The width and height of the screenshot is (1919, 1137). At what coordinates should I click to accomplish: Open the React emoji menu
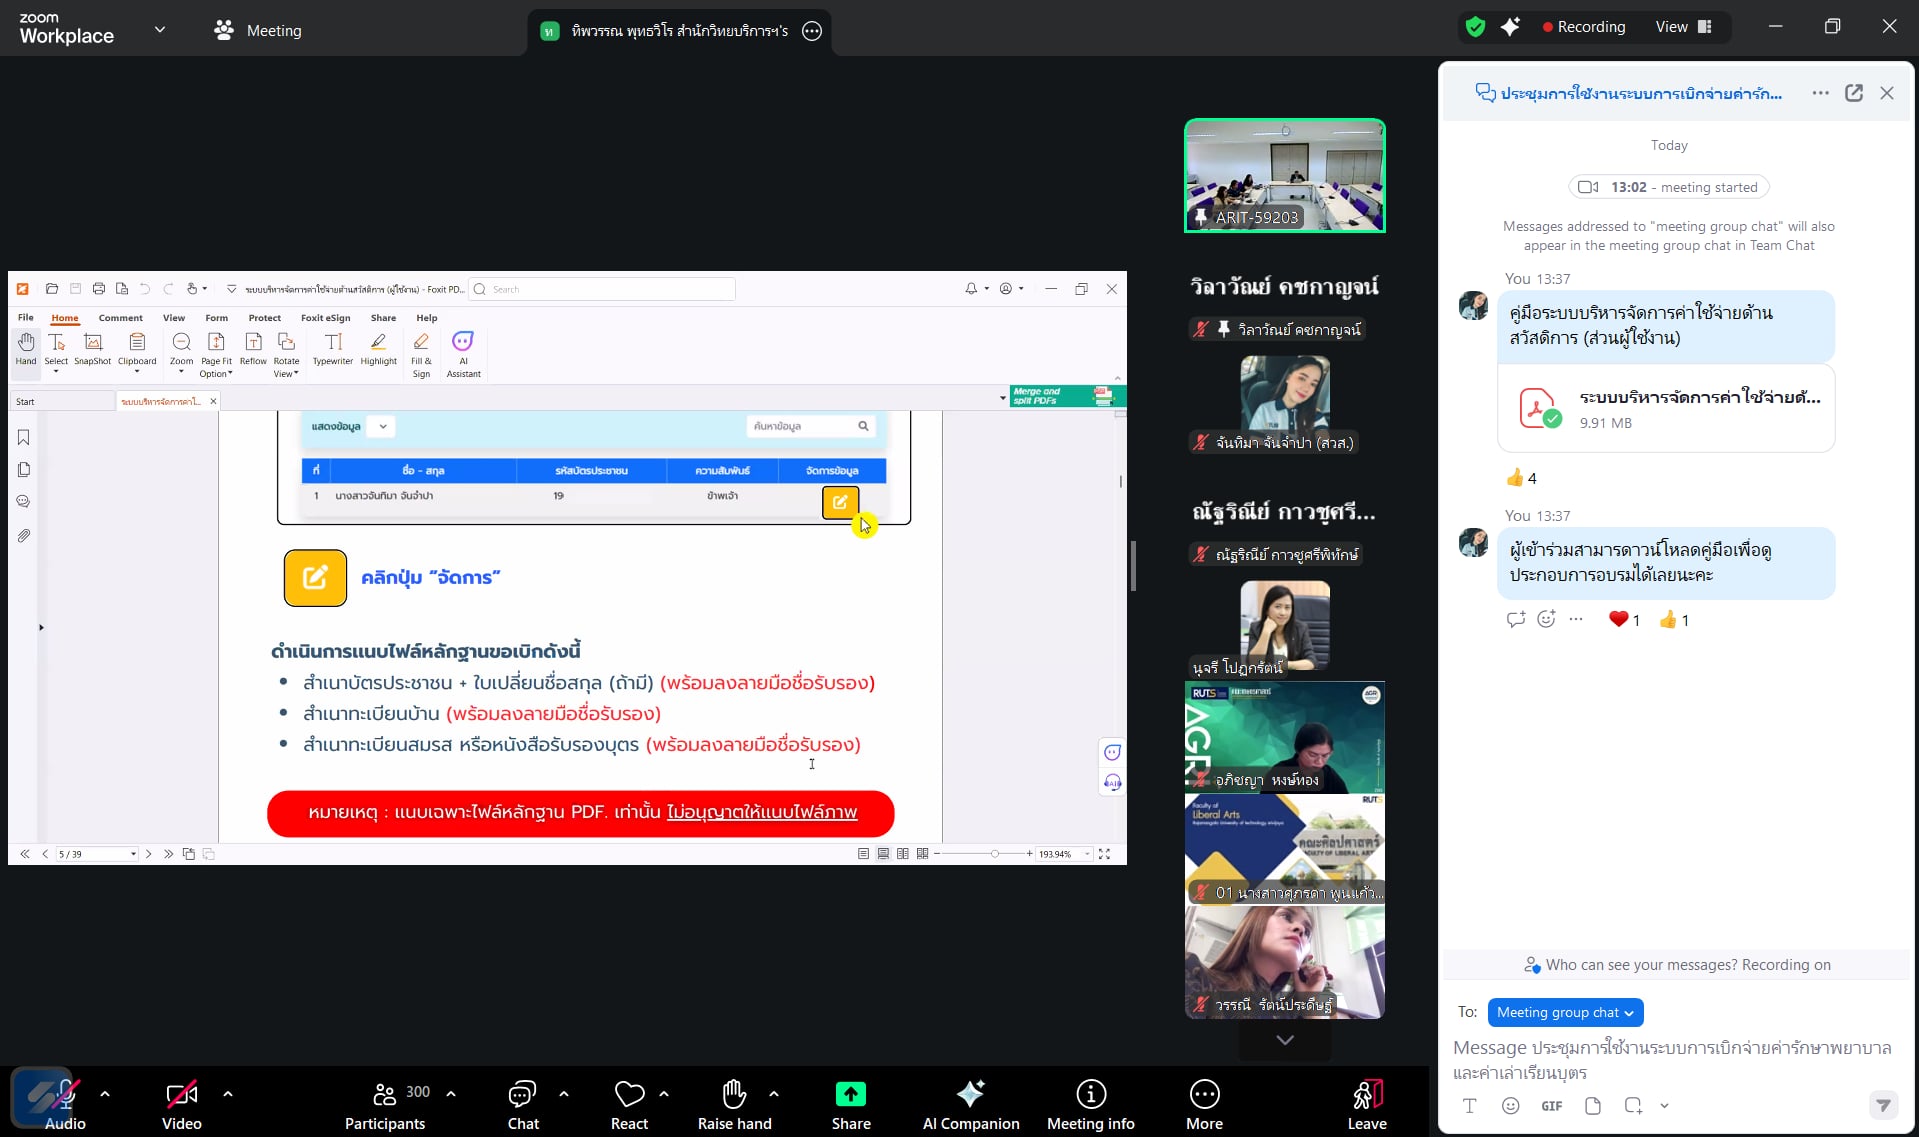click(629, 1104)
